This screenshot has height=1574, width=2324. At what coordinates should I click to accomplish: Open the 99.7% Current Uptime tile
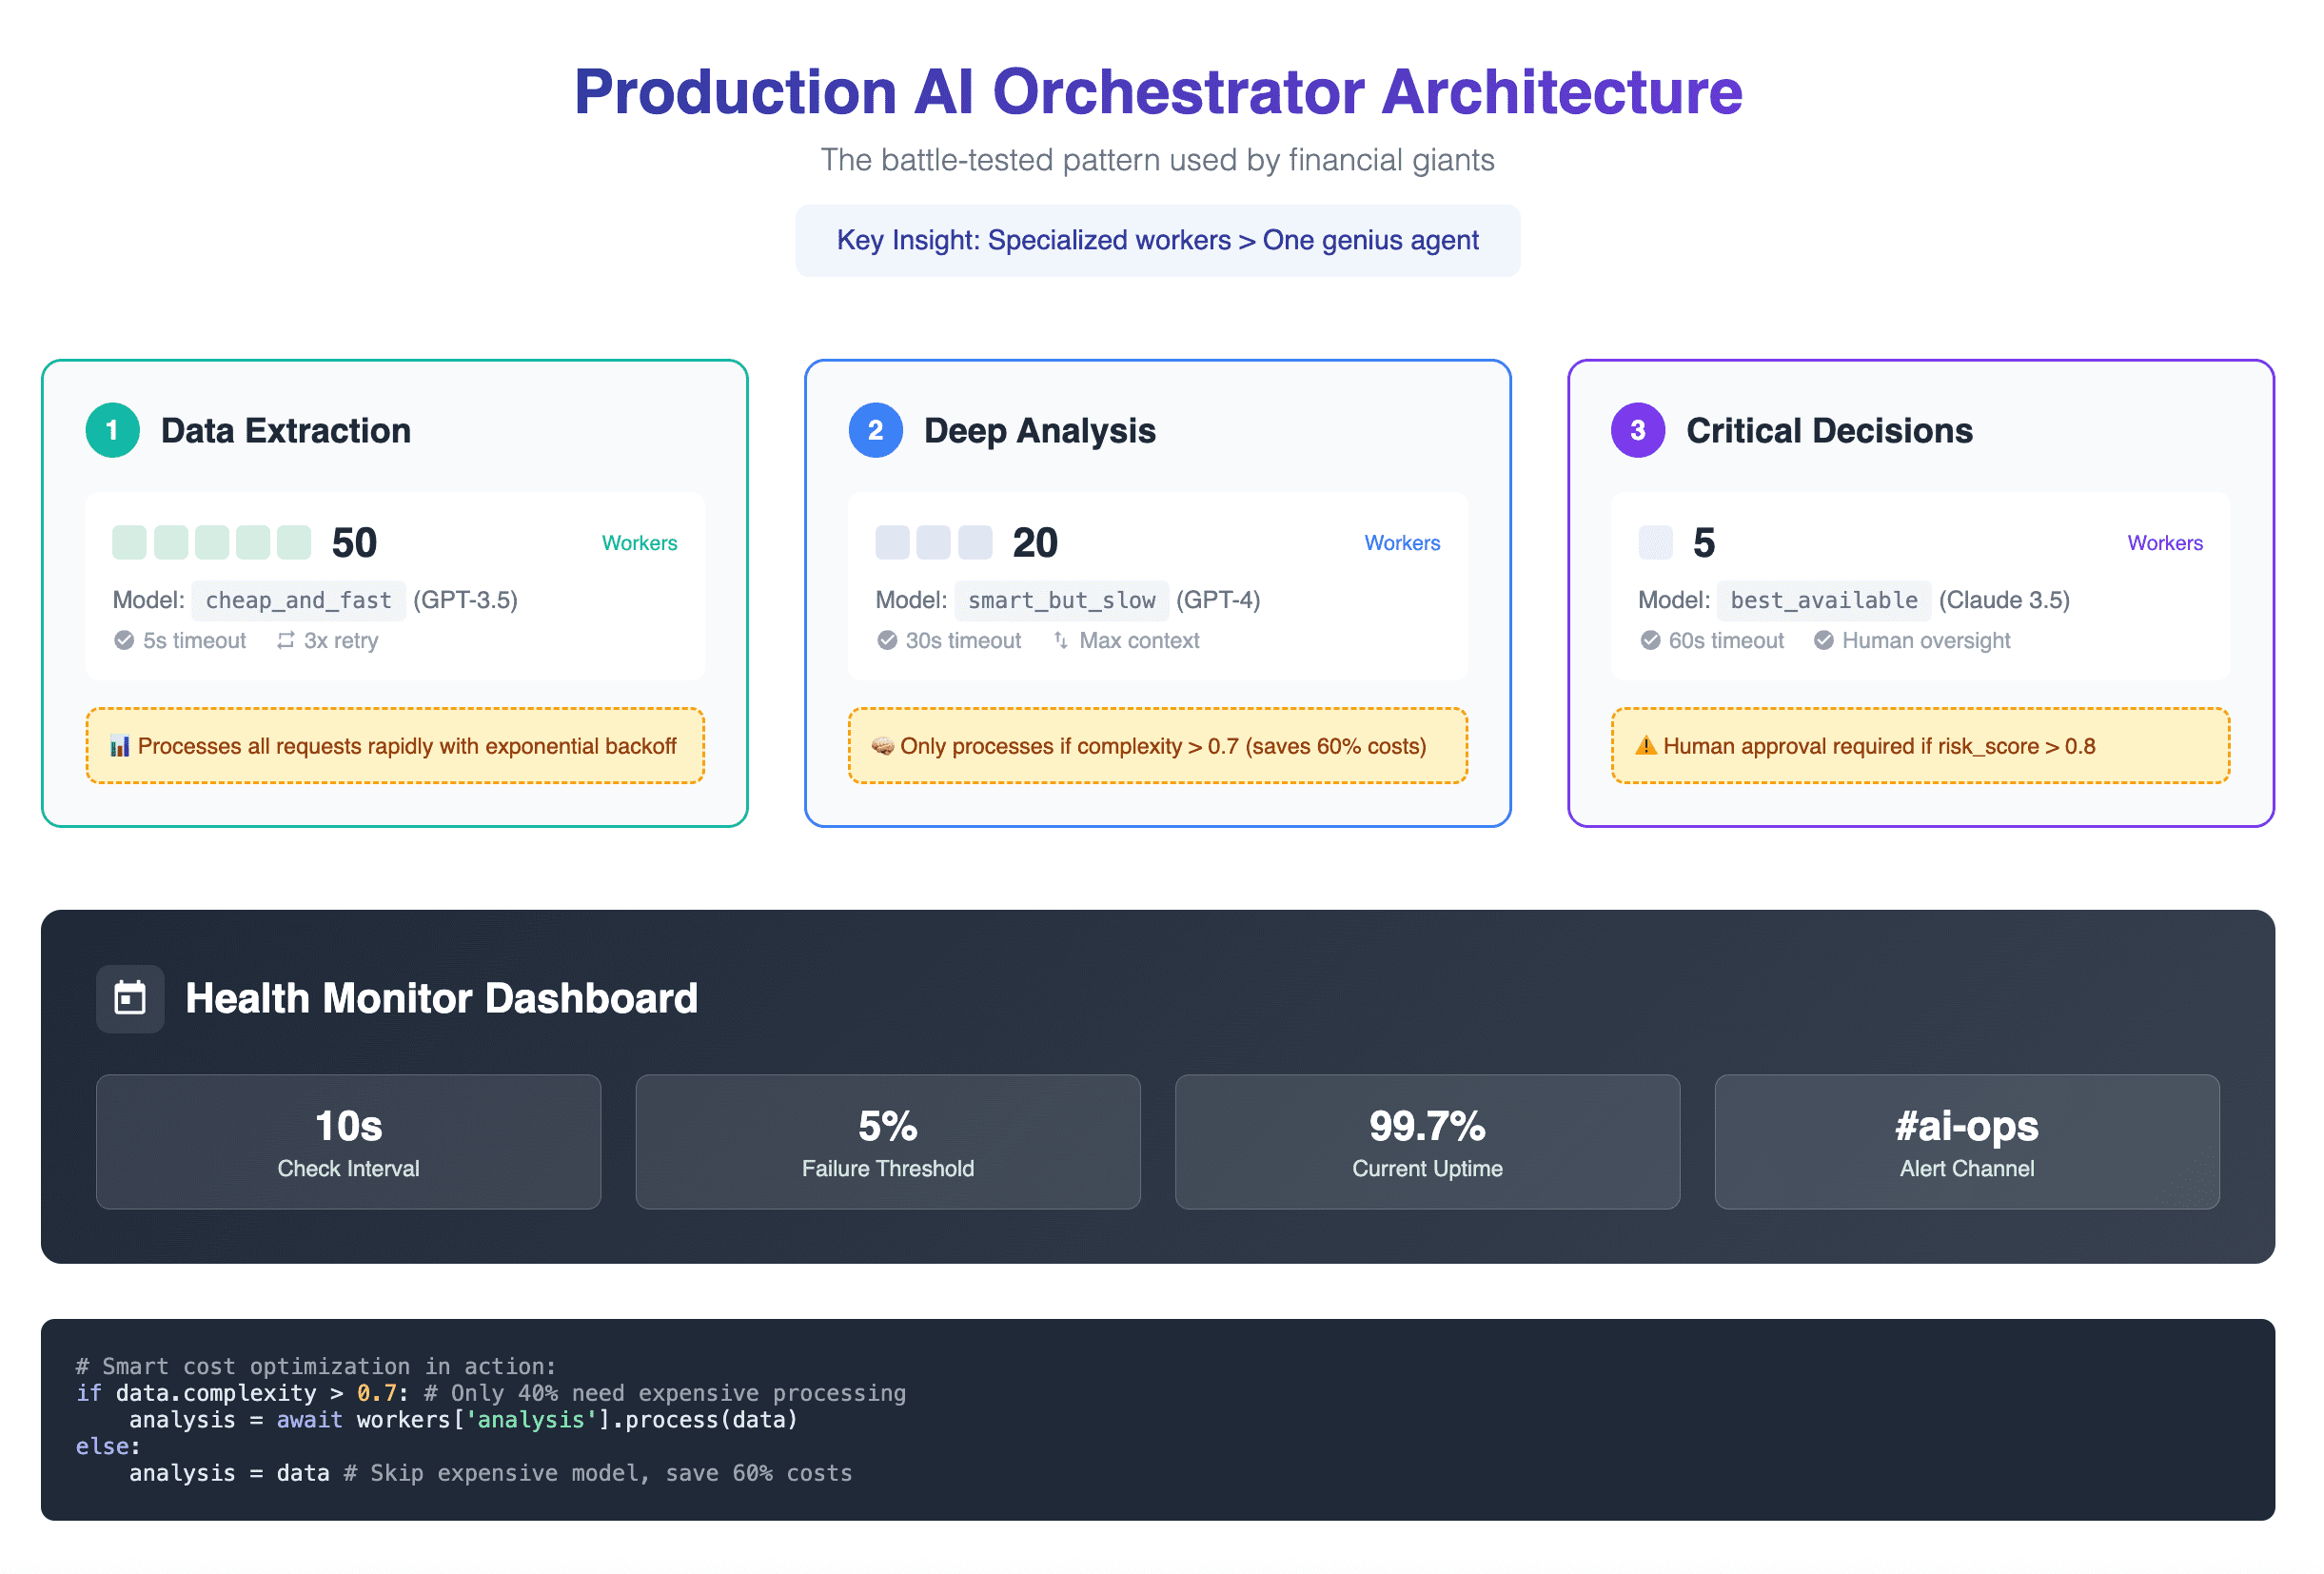[x=1429, y=1143]
